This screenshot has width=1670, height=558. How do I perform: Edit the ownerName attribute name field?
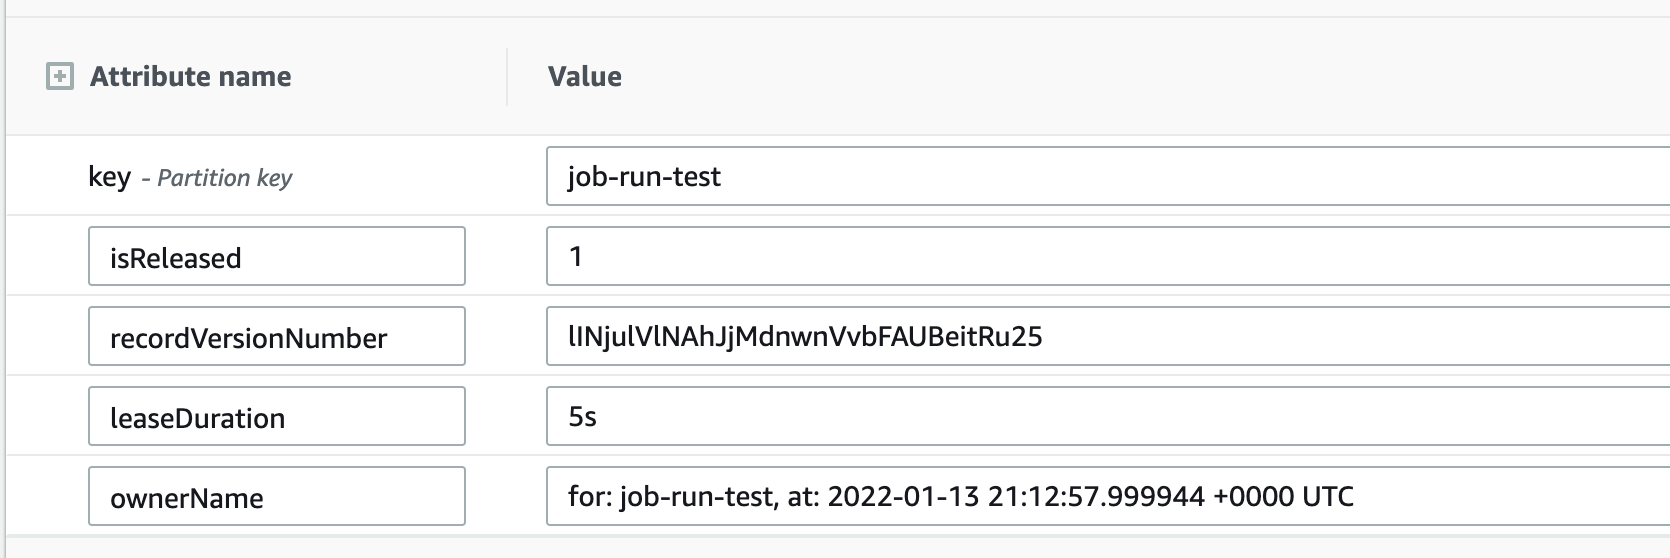point(277,496)
